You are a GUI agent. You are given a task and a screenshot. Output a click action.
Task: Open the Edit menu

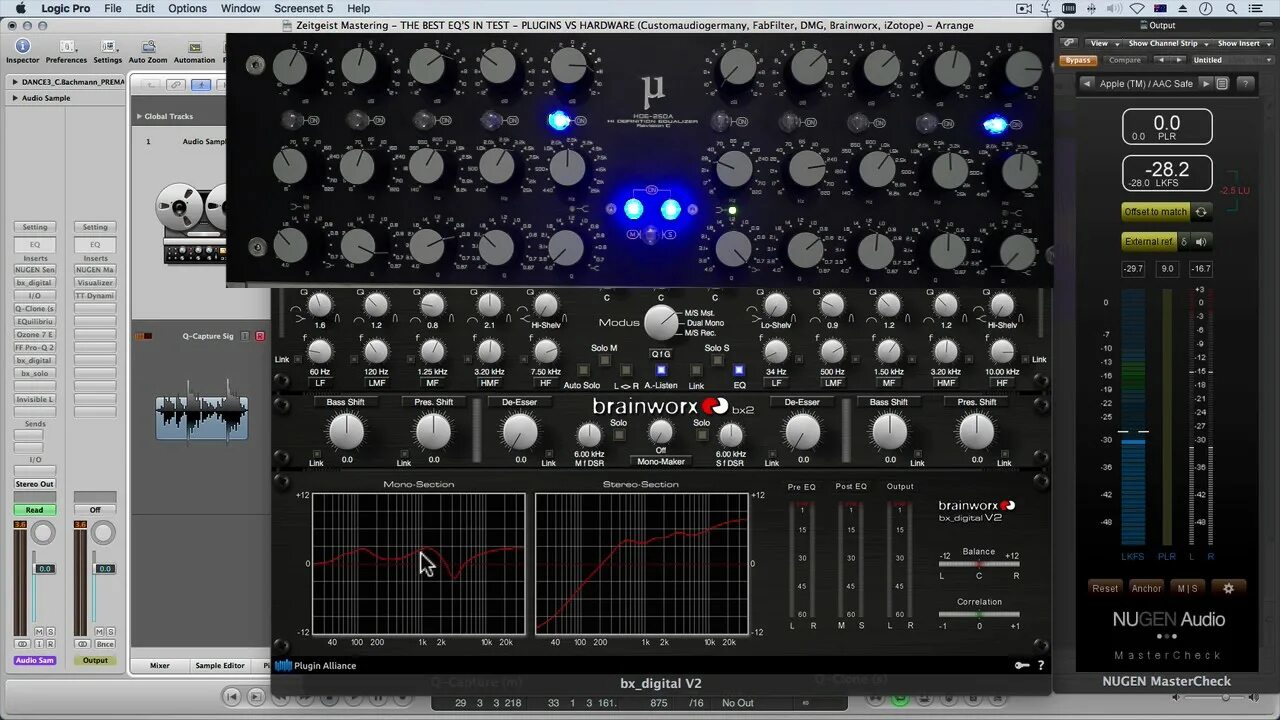145,8
